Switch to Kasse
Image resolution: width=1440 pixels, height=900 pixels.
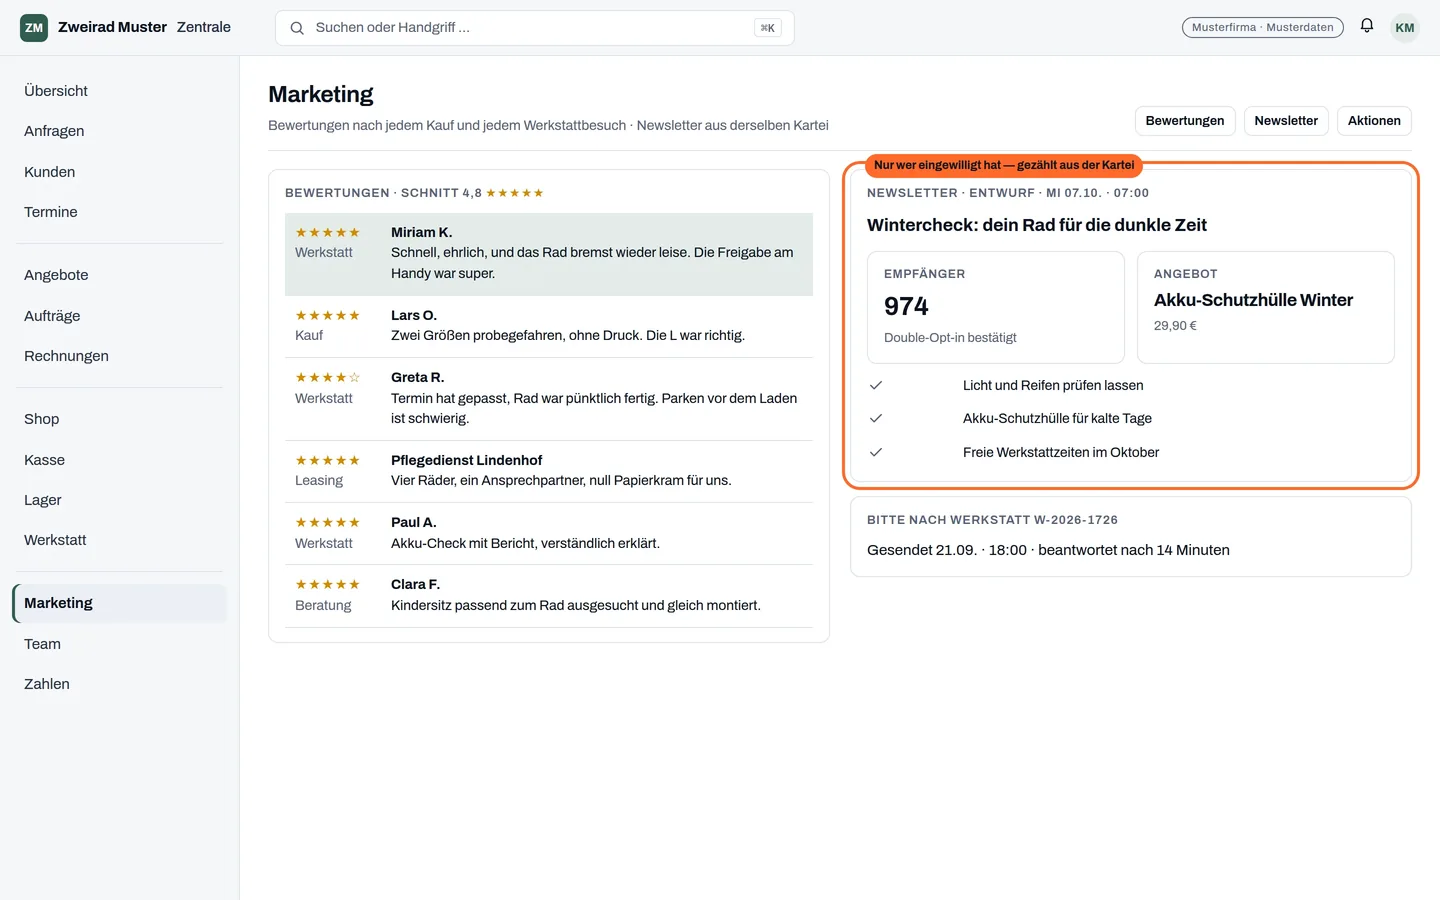[x=120, y=460]
